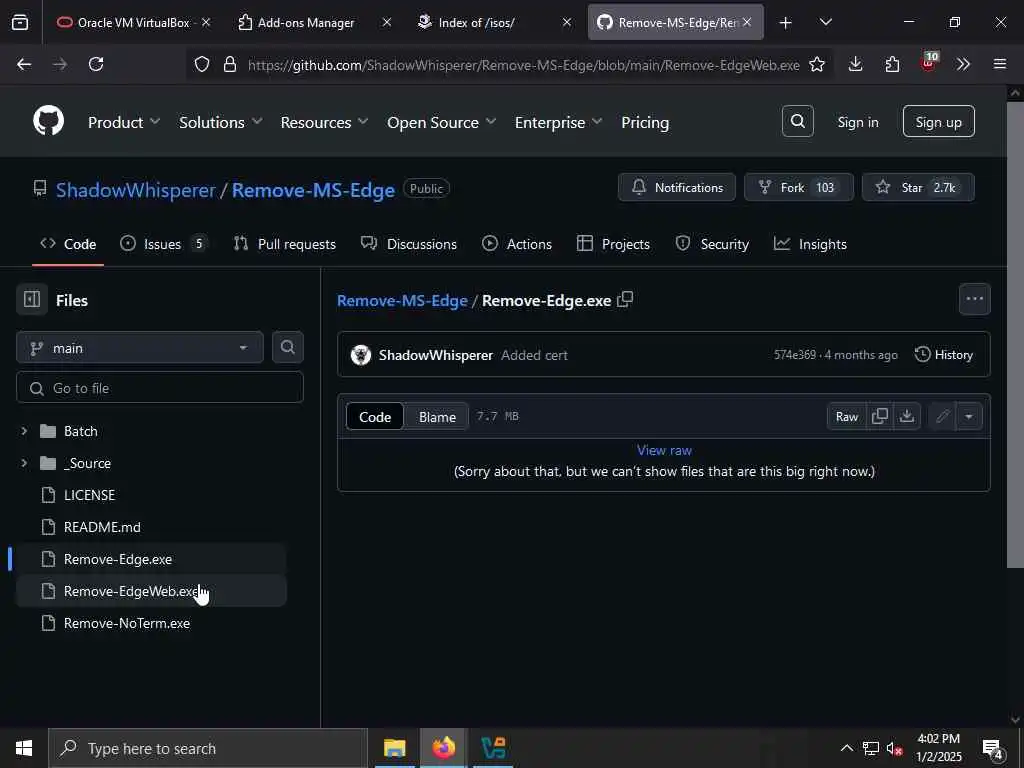Open the main branch dropdown

tap(140, 347)
